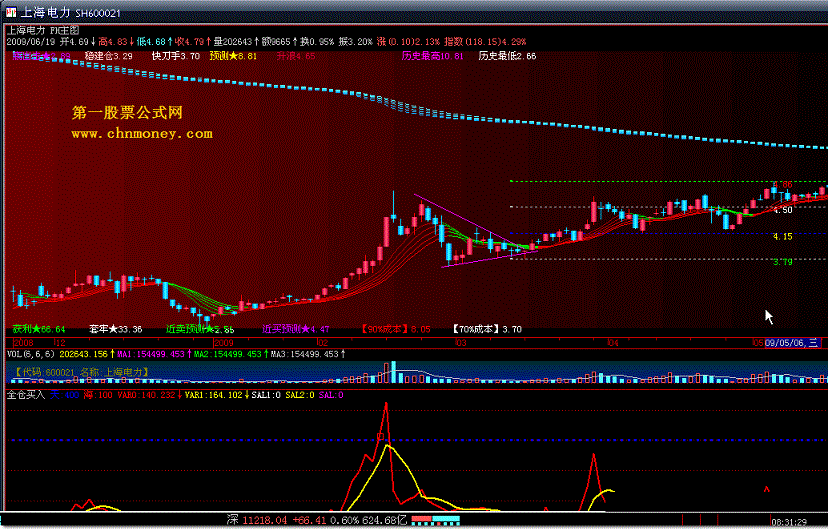Click the 上海电力 SH600021 window title
Screen dimensions: 828x531
coord(70,13)
